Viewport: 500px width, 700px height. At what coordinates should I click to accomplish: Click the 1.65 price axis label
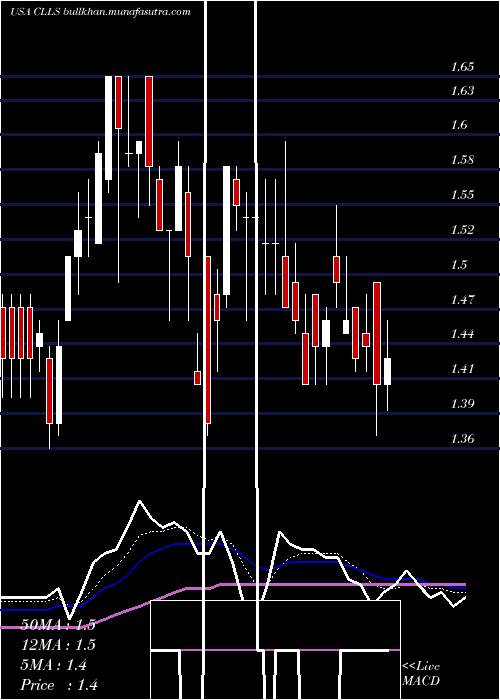click(x=462, y=67)
